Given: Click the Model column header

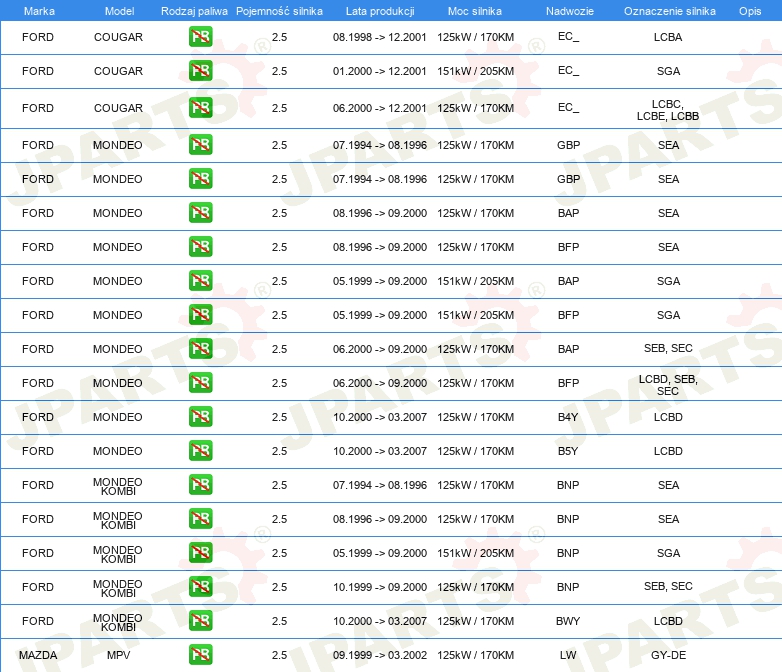Looking at the screenshot, I should (119, 11).
